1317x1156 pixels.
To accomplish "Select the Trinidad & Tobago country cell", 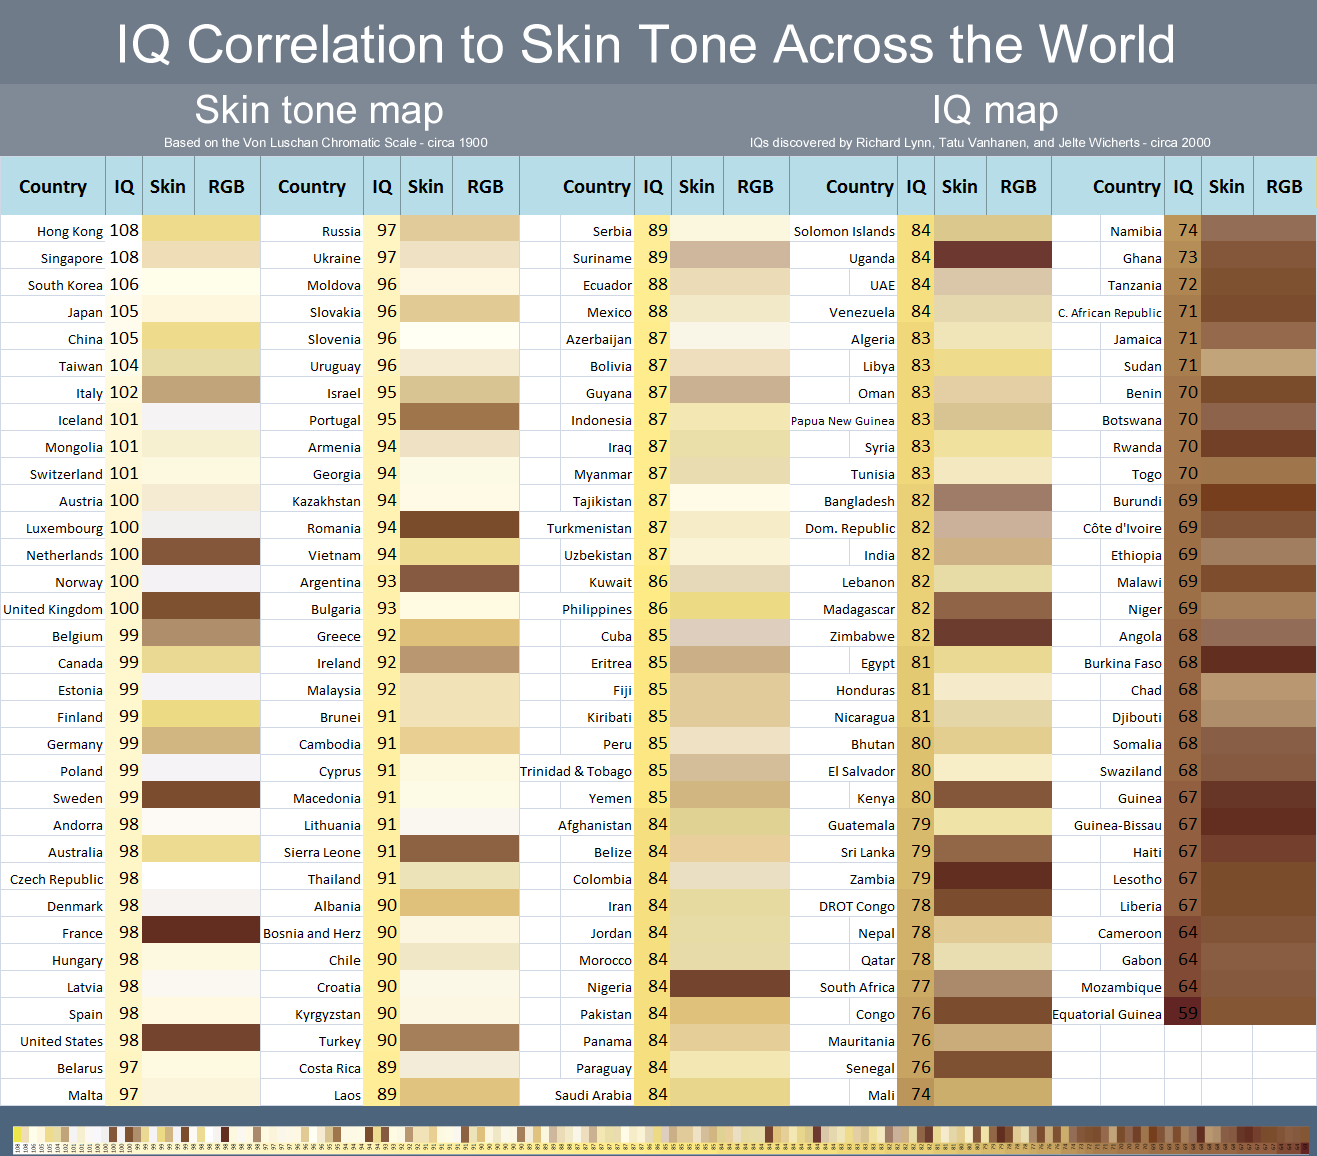I will tap(577, 771).
